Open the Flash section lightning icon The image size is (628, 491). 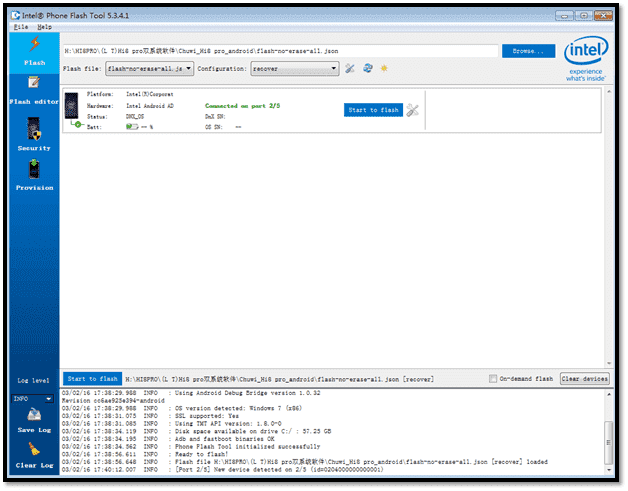[x=34, y=44]
